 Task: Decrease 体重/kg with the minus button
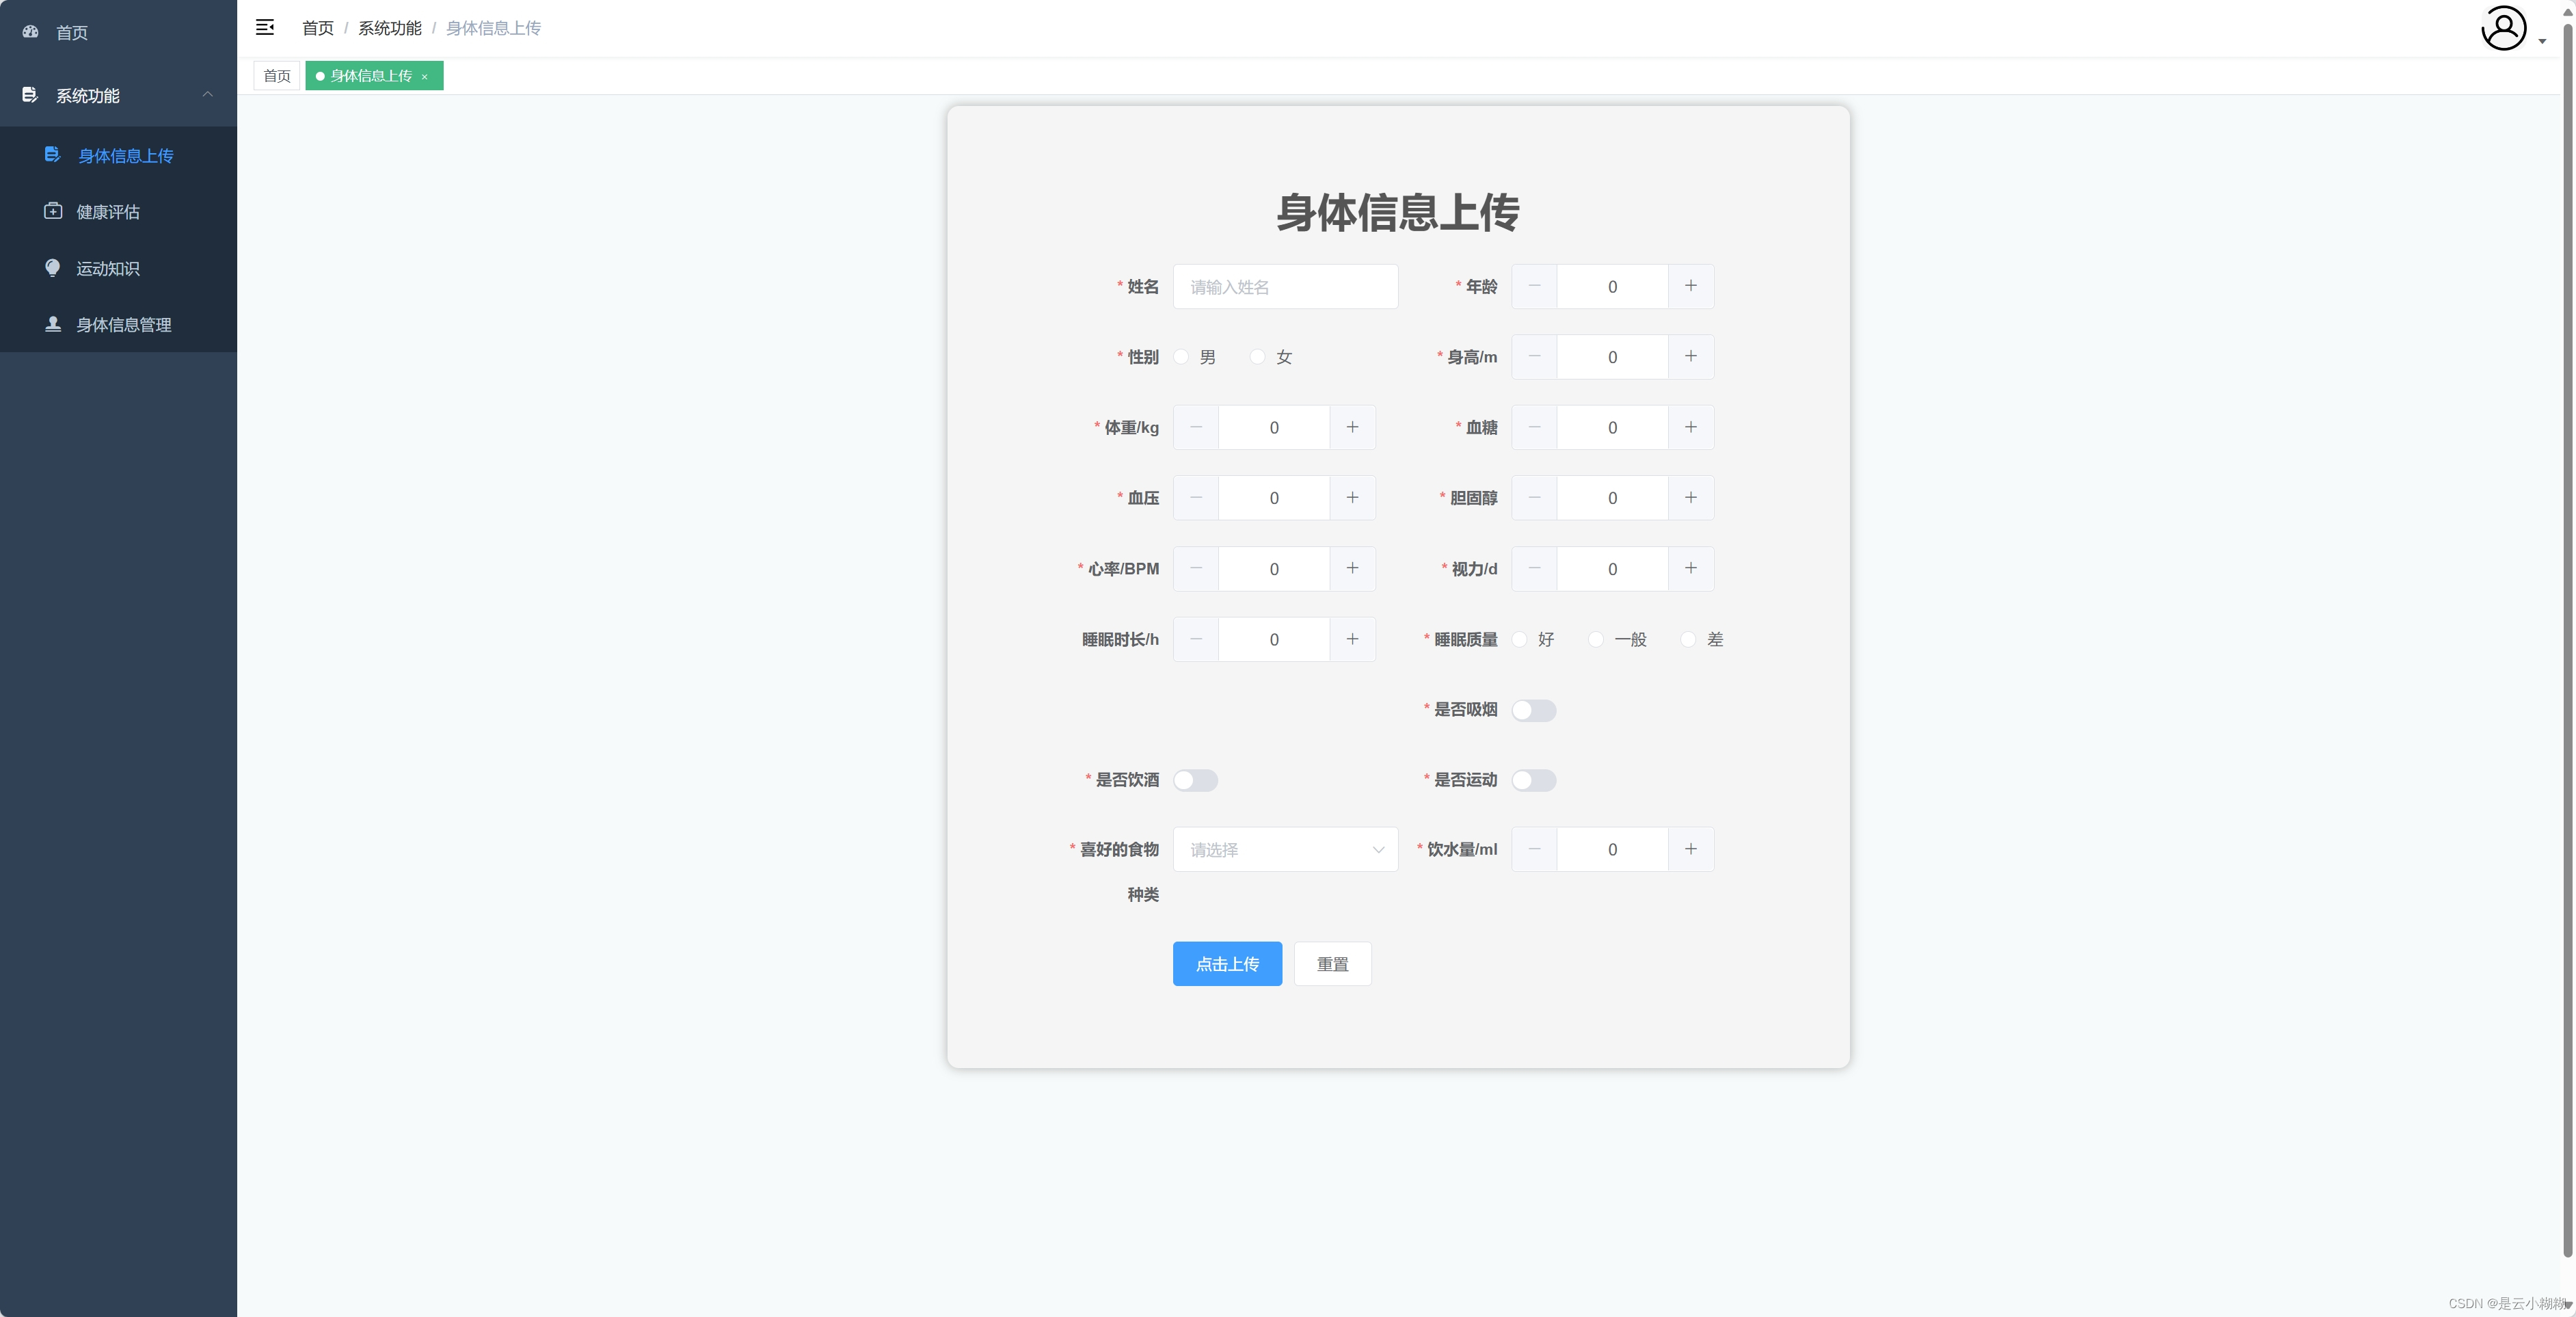click(x=1196, y=427)
